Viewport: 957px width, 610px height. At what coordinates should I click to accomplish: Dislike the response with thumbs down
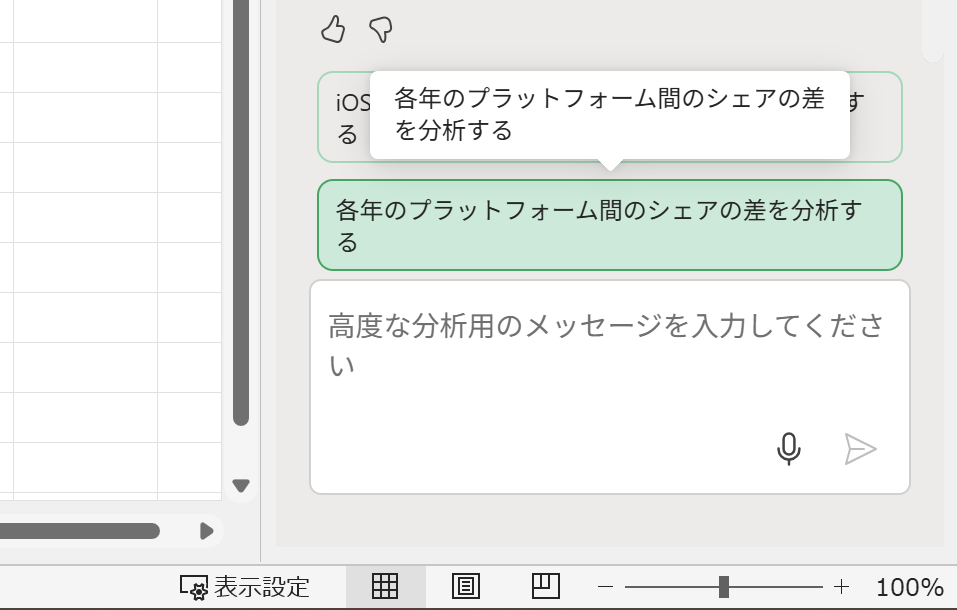[380, 30]
